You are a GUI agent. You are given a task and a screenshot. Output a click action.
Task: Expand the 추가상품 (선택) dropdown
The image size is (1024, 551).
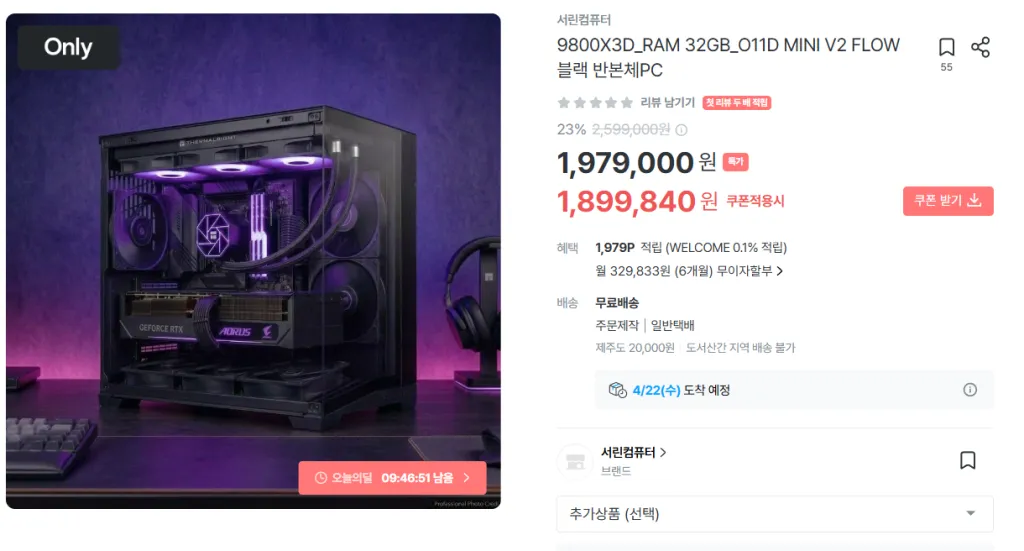[775, 514]
